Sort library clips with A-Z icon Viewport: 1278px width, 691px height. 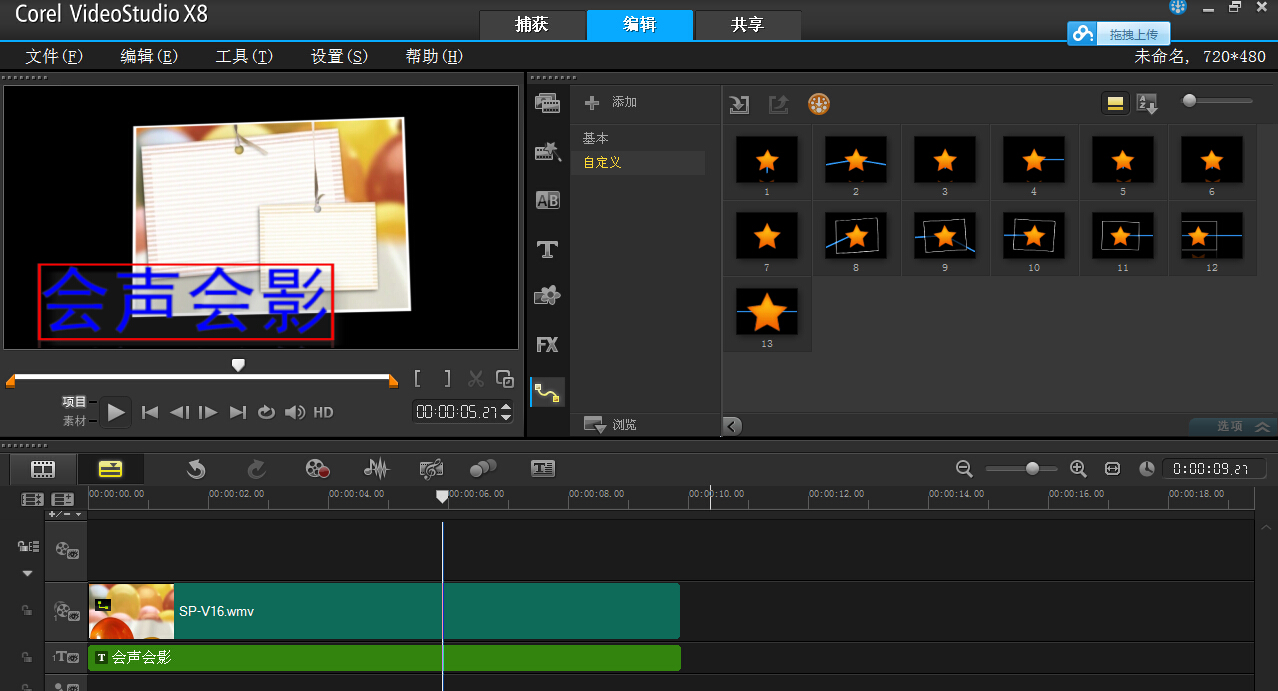(1147, 103)
